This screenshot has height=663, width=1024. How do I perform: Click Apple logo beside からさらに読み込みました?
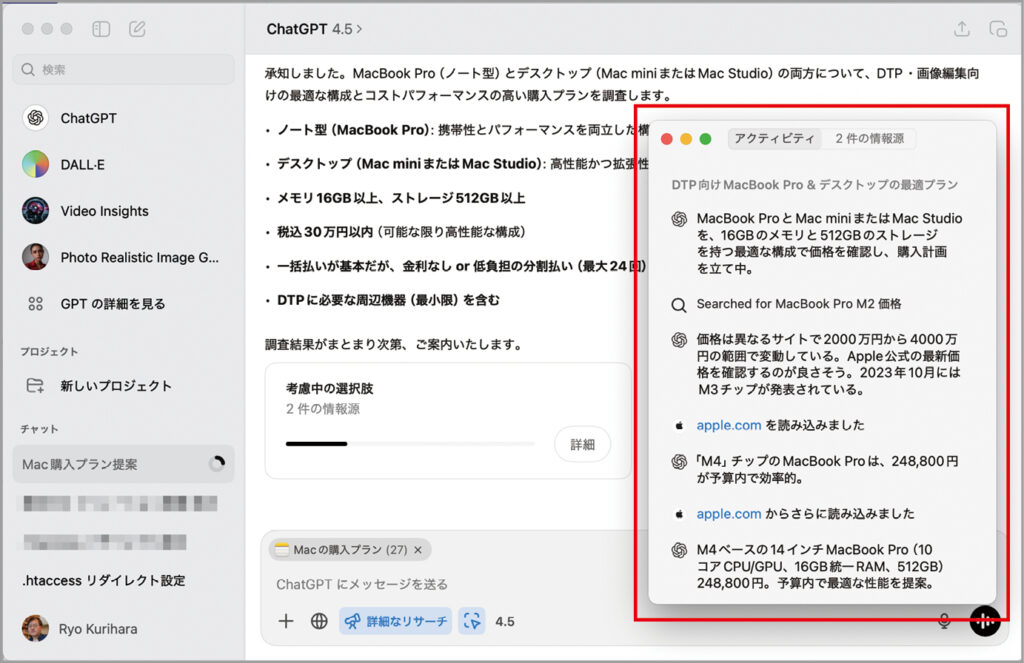(679, 514)
